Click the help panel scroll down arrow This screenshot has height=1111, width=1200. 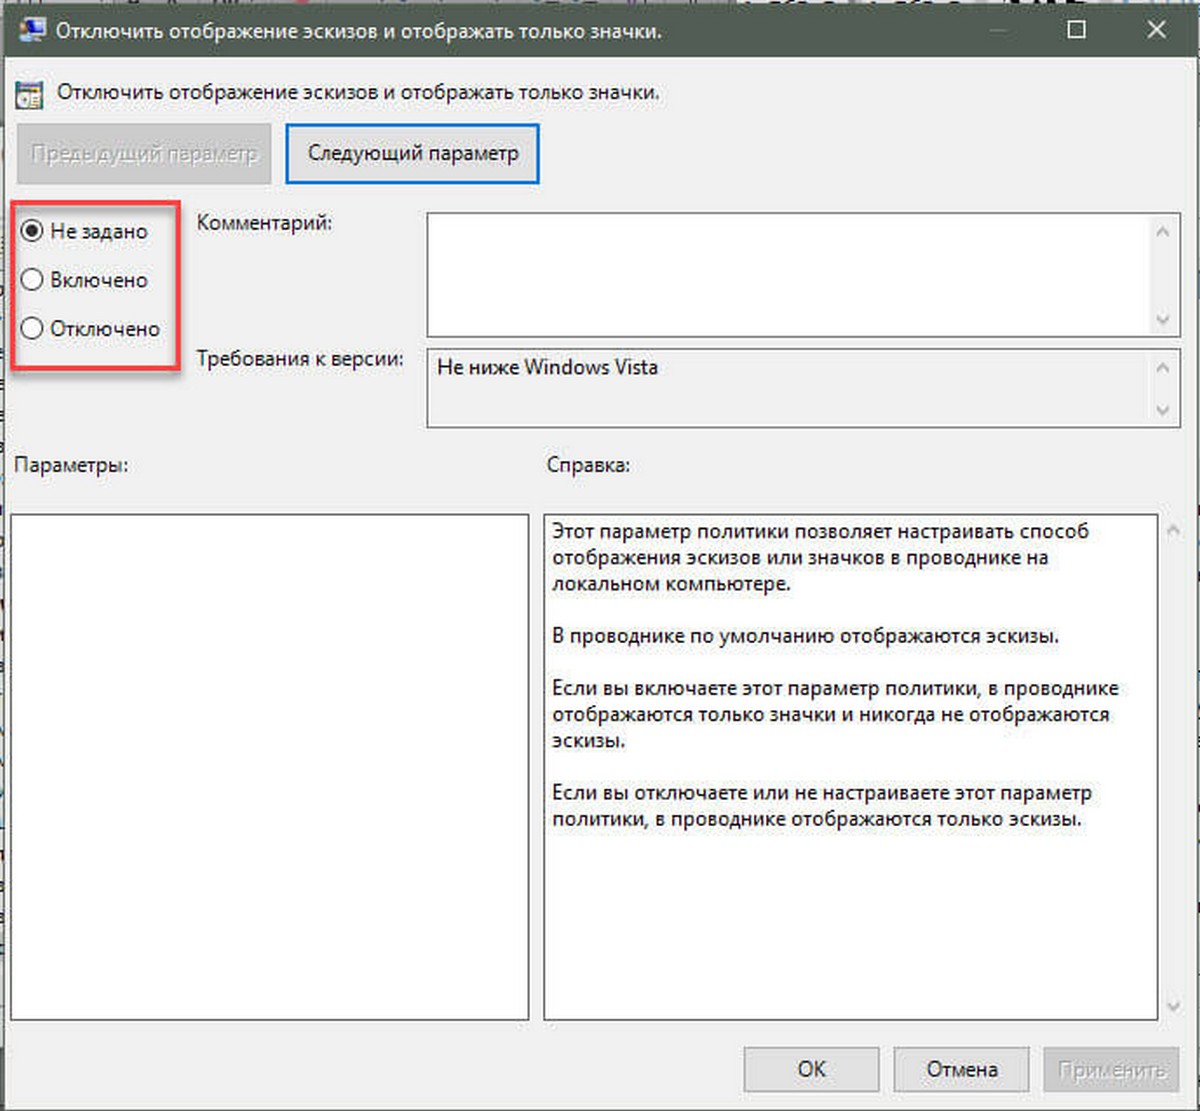pyautogui.click(x=1174, y=1006)
